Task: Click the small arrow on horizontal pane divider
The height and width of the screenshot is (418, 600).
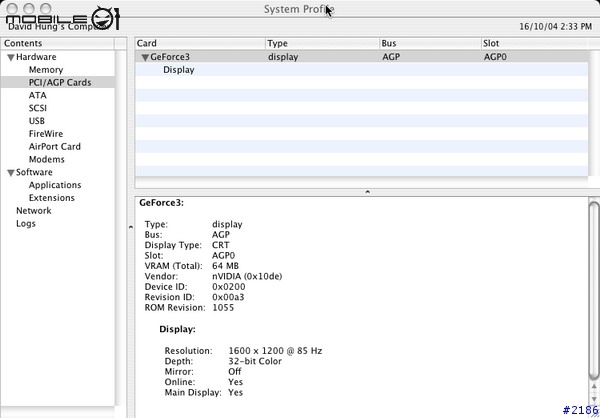Action: point(367,191)
